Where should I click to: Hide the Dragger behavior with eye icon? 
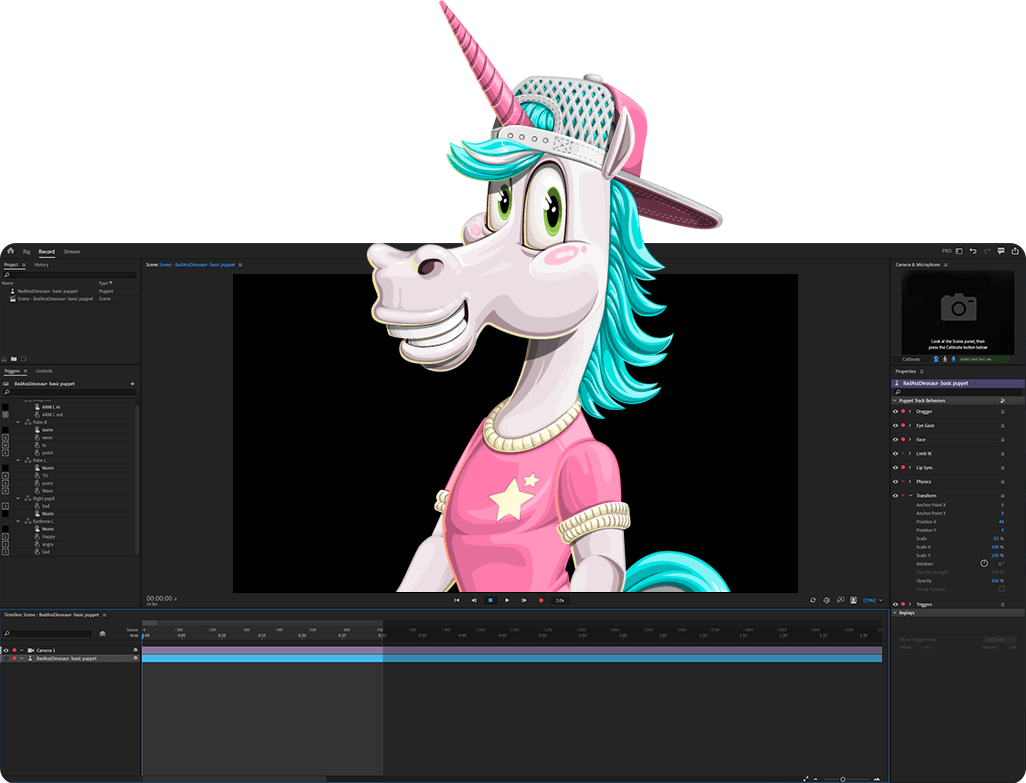click(x=895, y=411)
